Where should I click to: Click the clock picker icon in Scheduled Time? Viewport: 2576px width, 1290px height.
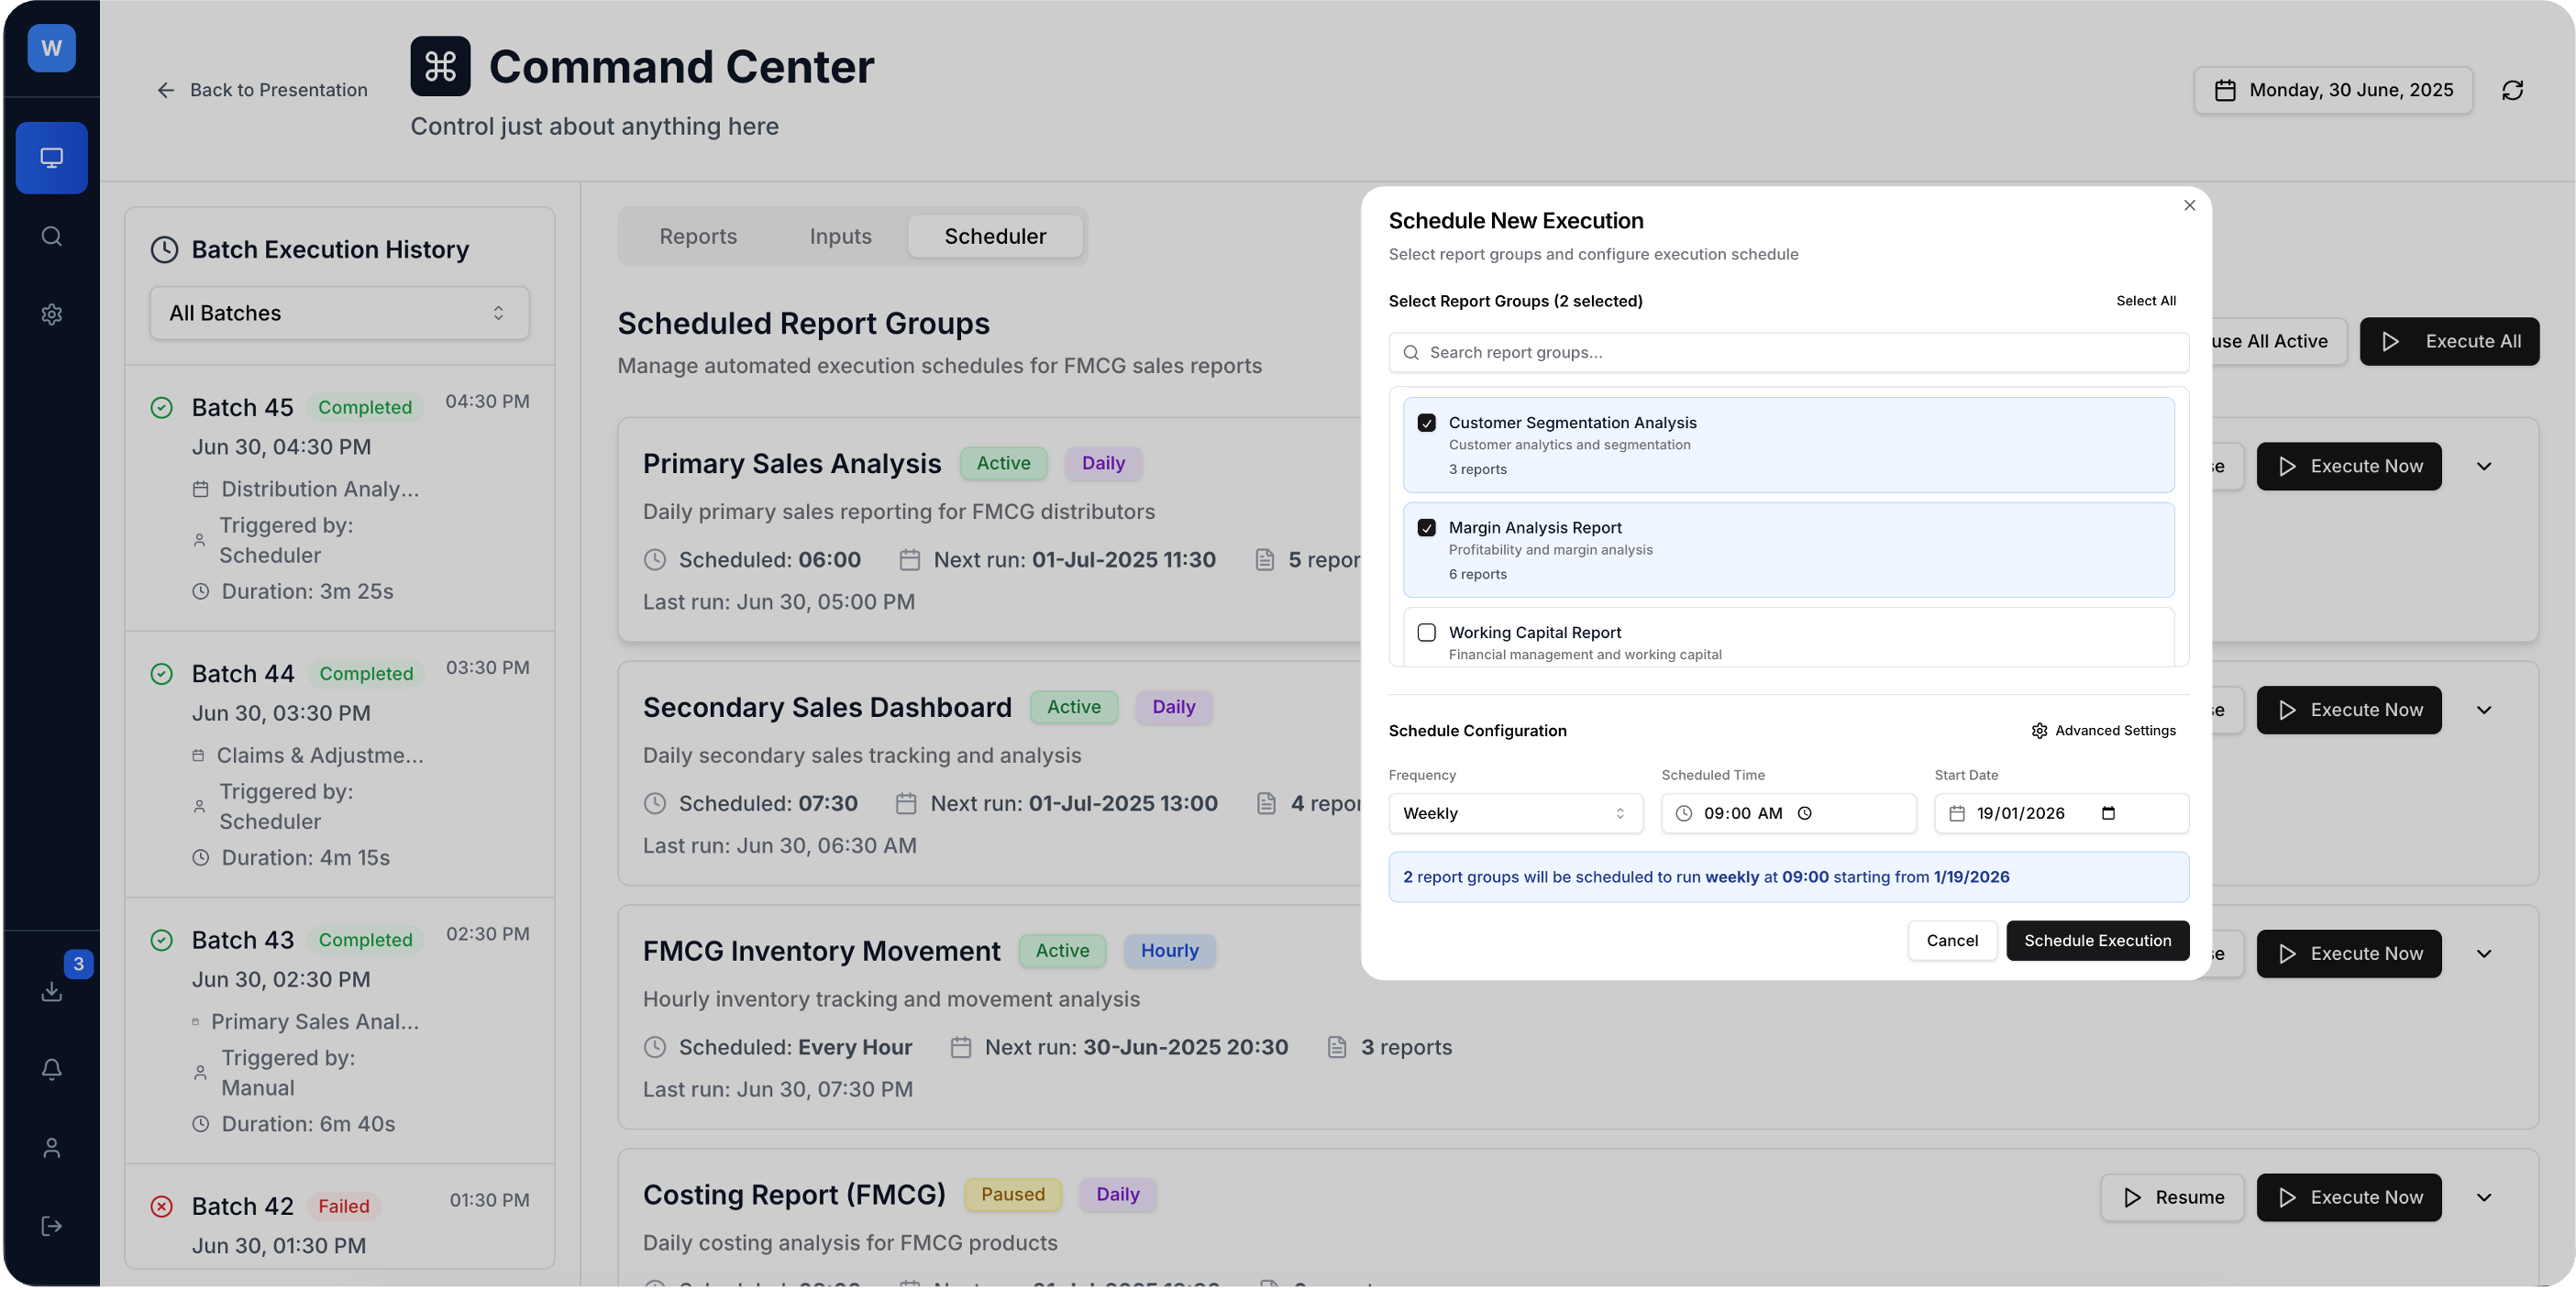click(x=1804, y=813)
